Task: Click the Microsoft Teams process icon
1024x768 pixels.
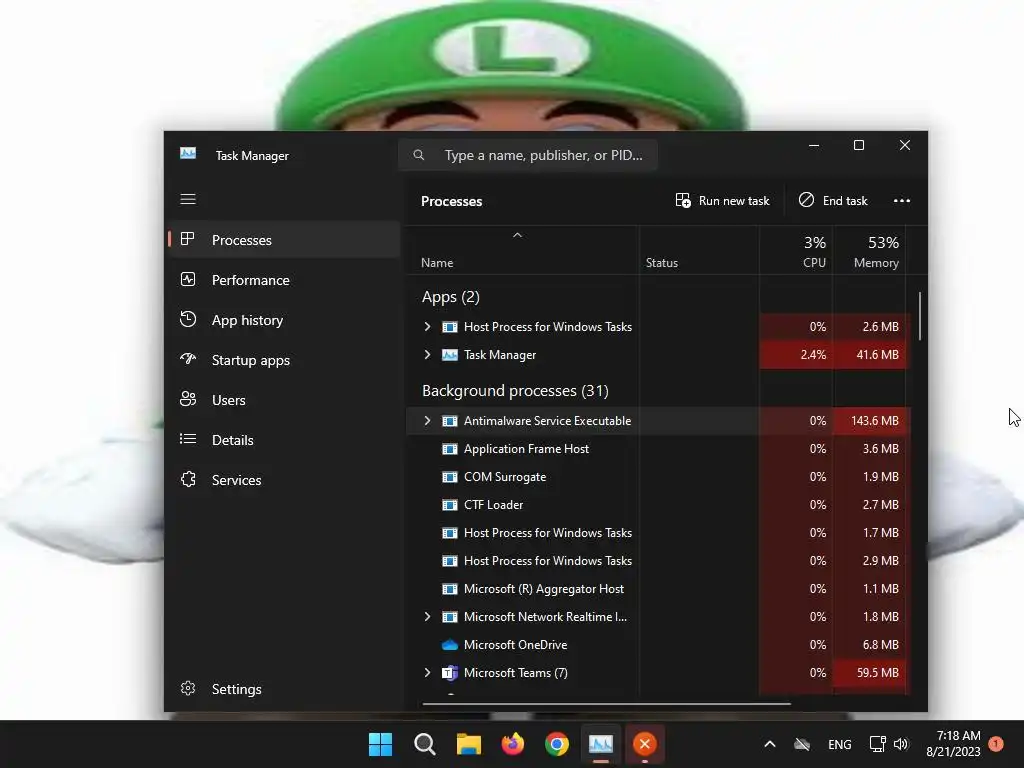Action: [449, 673]
